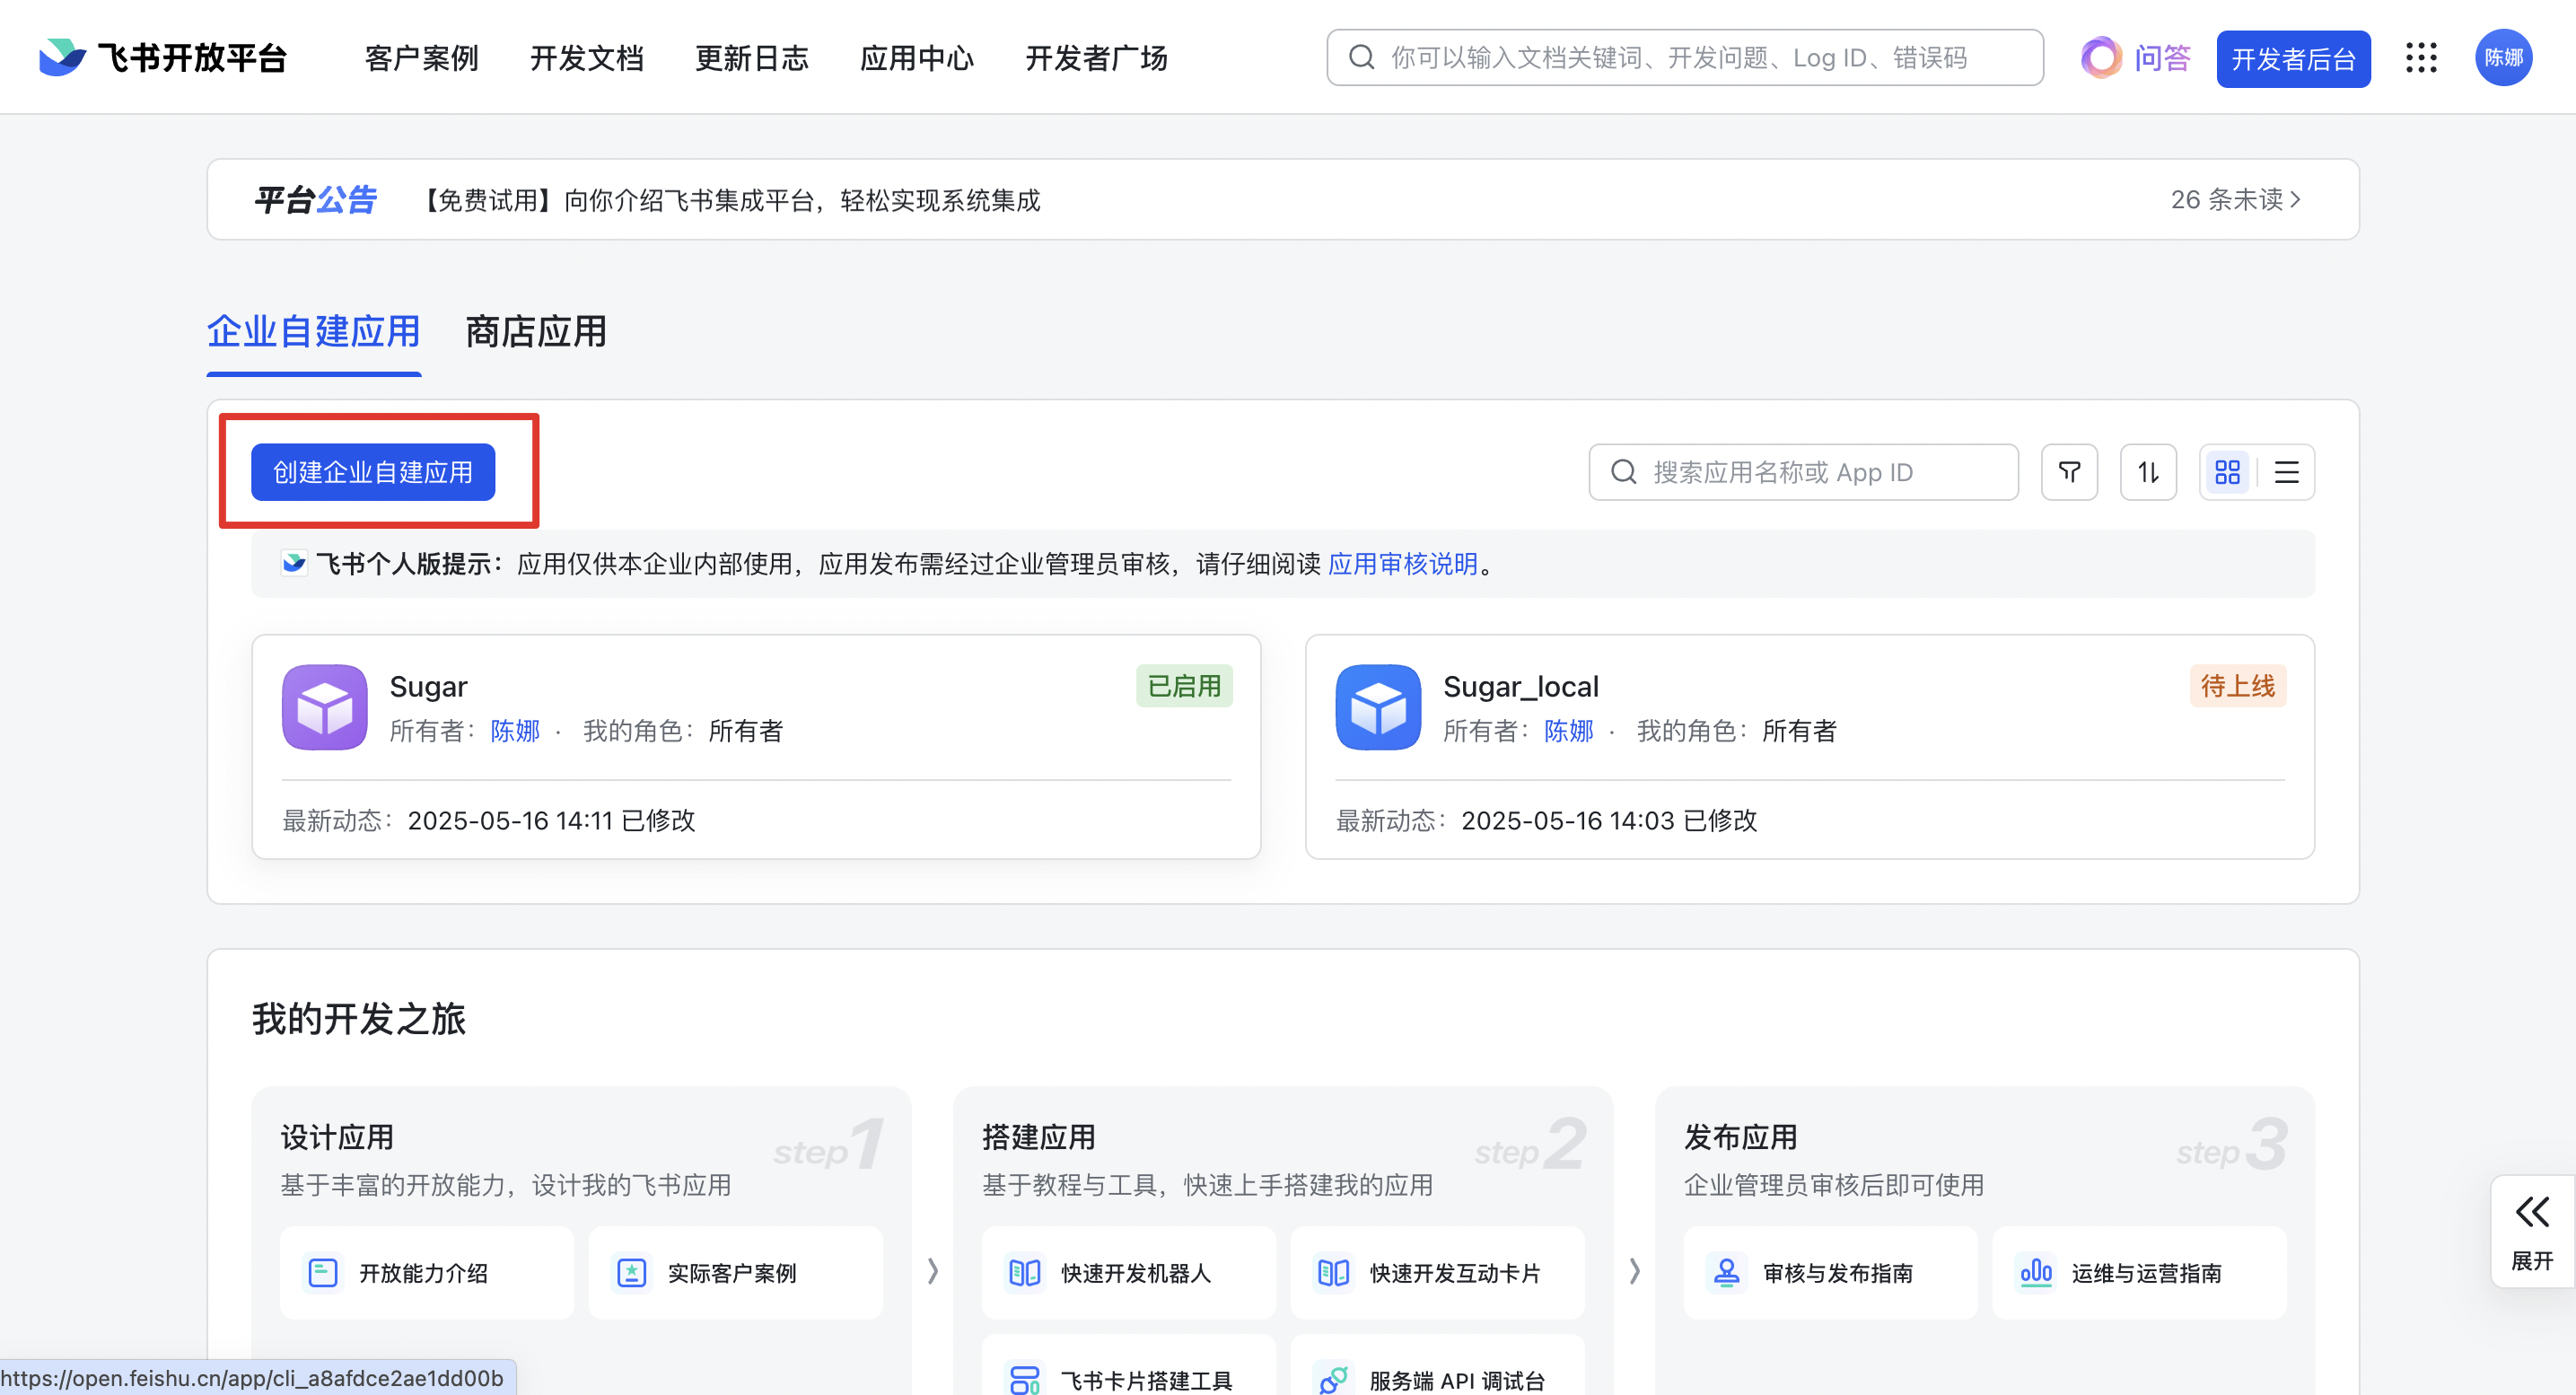Screen dimensions: 2576x1395
Task: Open the 实际客户案例 guide
Action: 735,1272
